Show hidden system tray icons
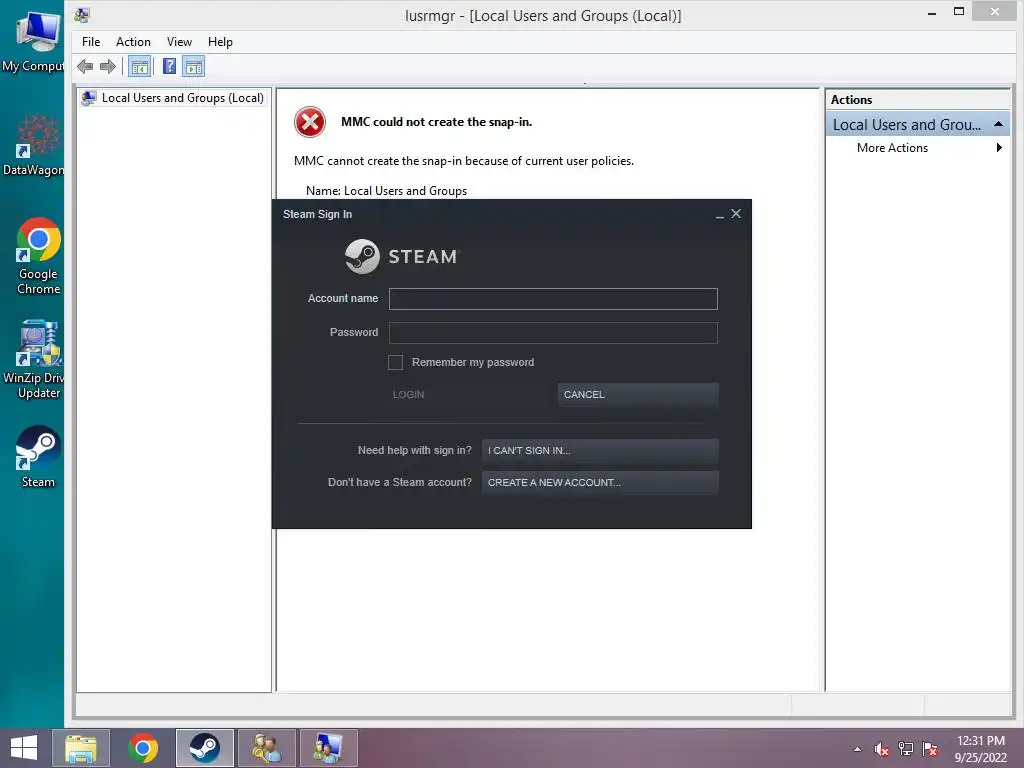 point(857,749)
